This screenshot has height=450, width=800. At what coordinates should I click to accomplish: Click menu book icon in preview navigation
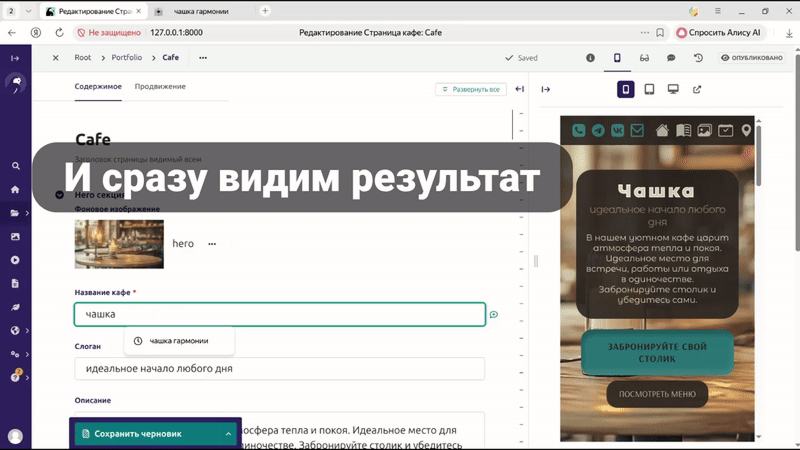(x=684, y=131)
